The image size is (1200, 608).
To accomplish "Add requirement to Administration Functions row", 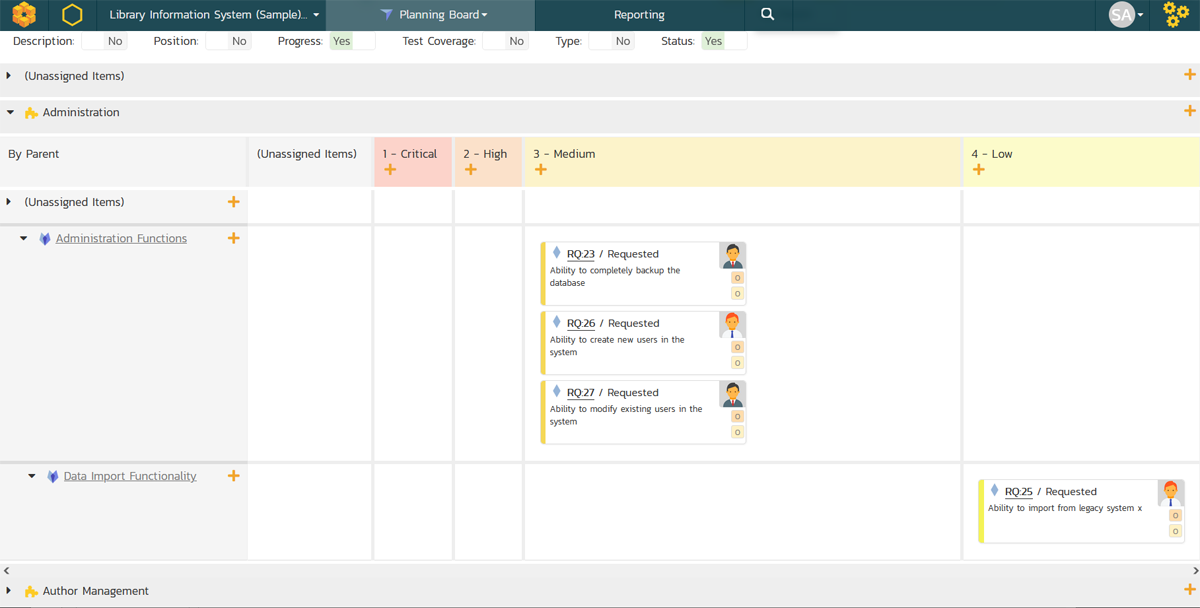I will 233,239.
